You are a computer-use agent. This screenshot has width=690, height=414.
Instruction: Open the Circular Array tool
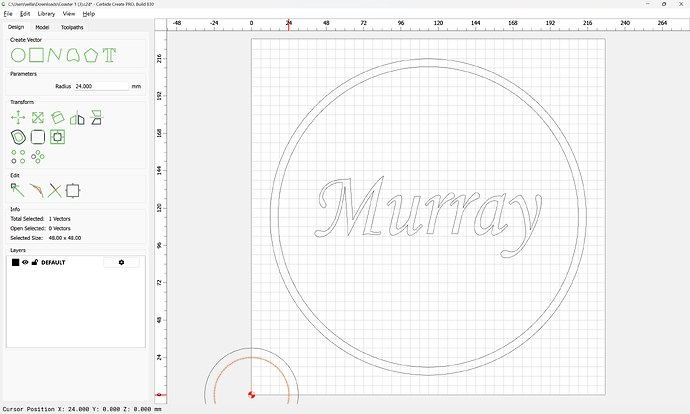(38, 157)
